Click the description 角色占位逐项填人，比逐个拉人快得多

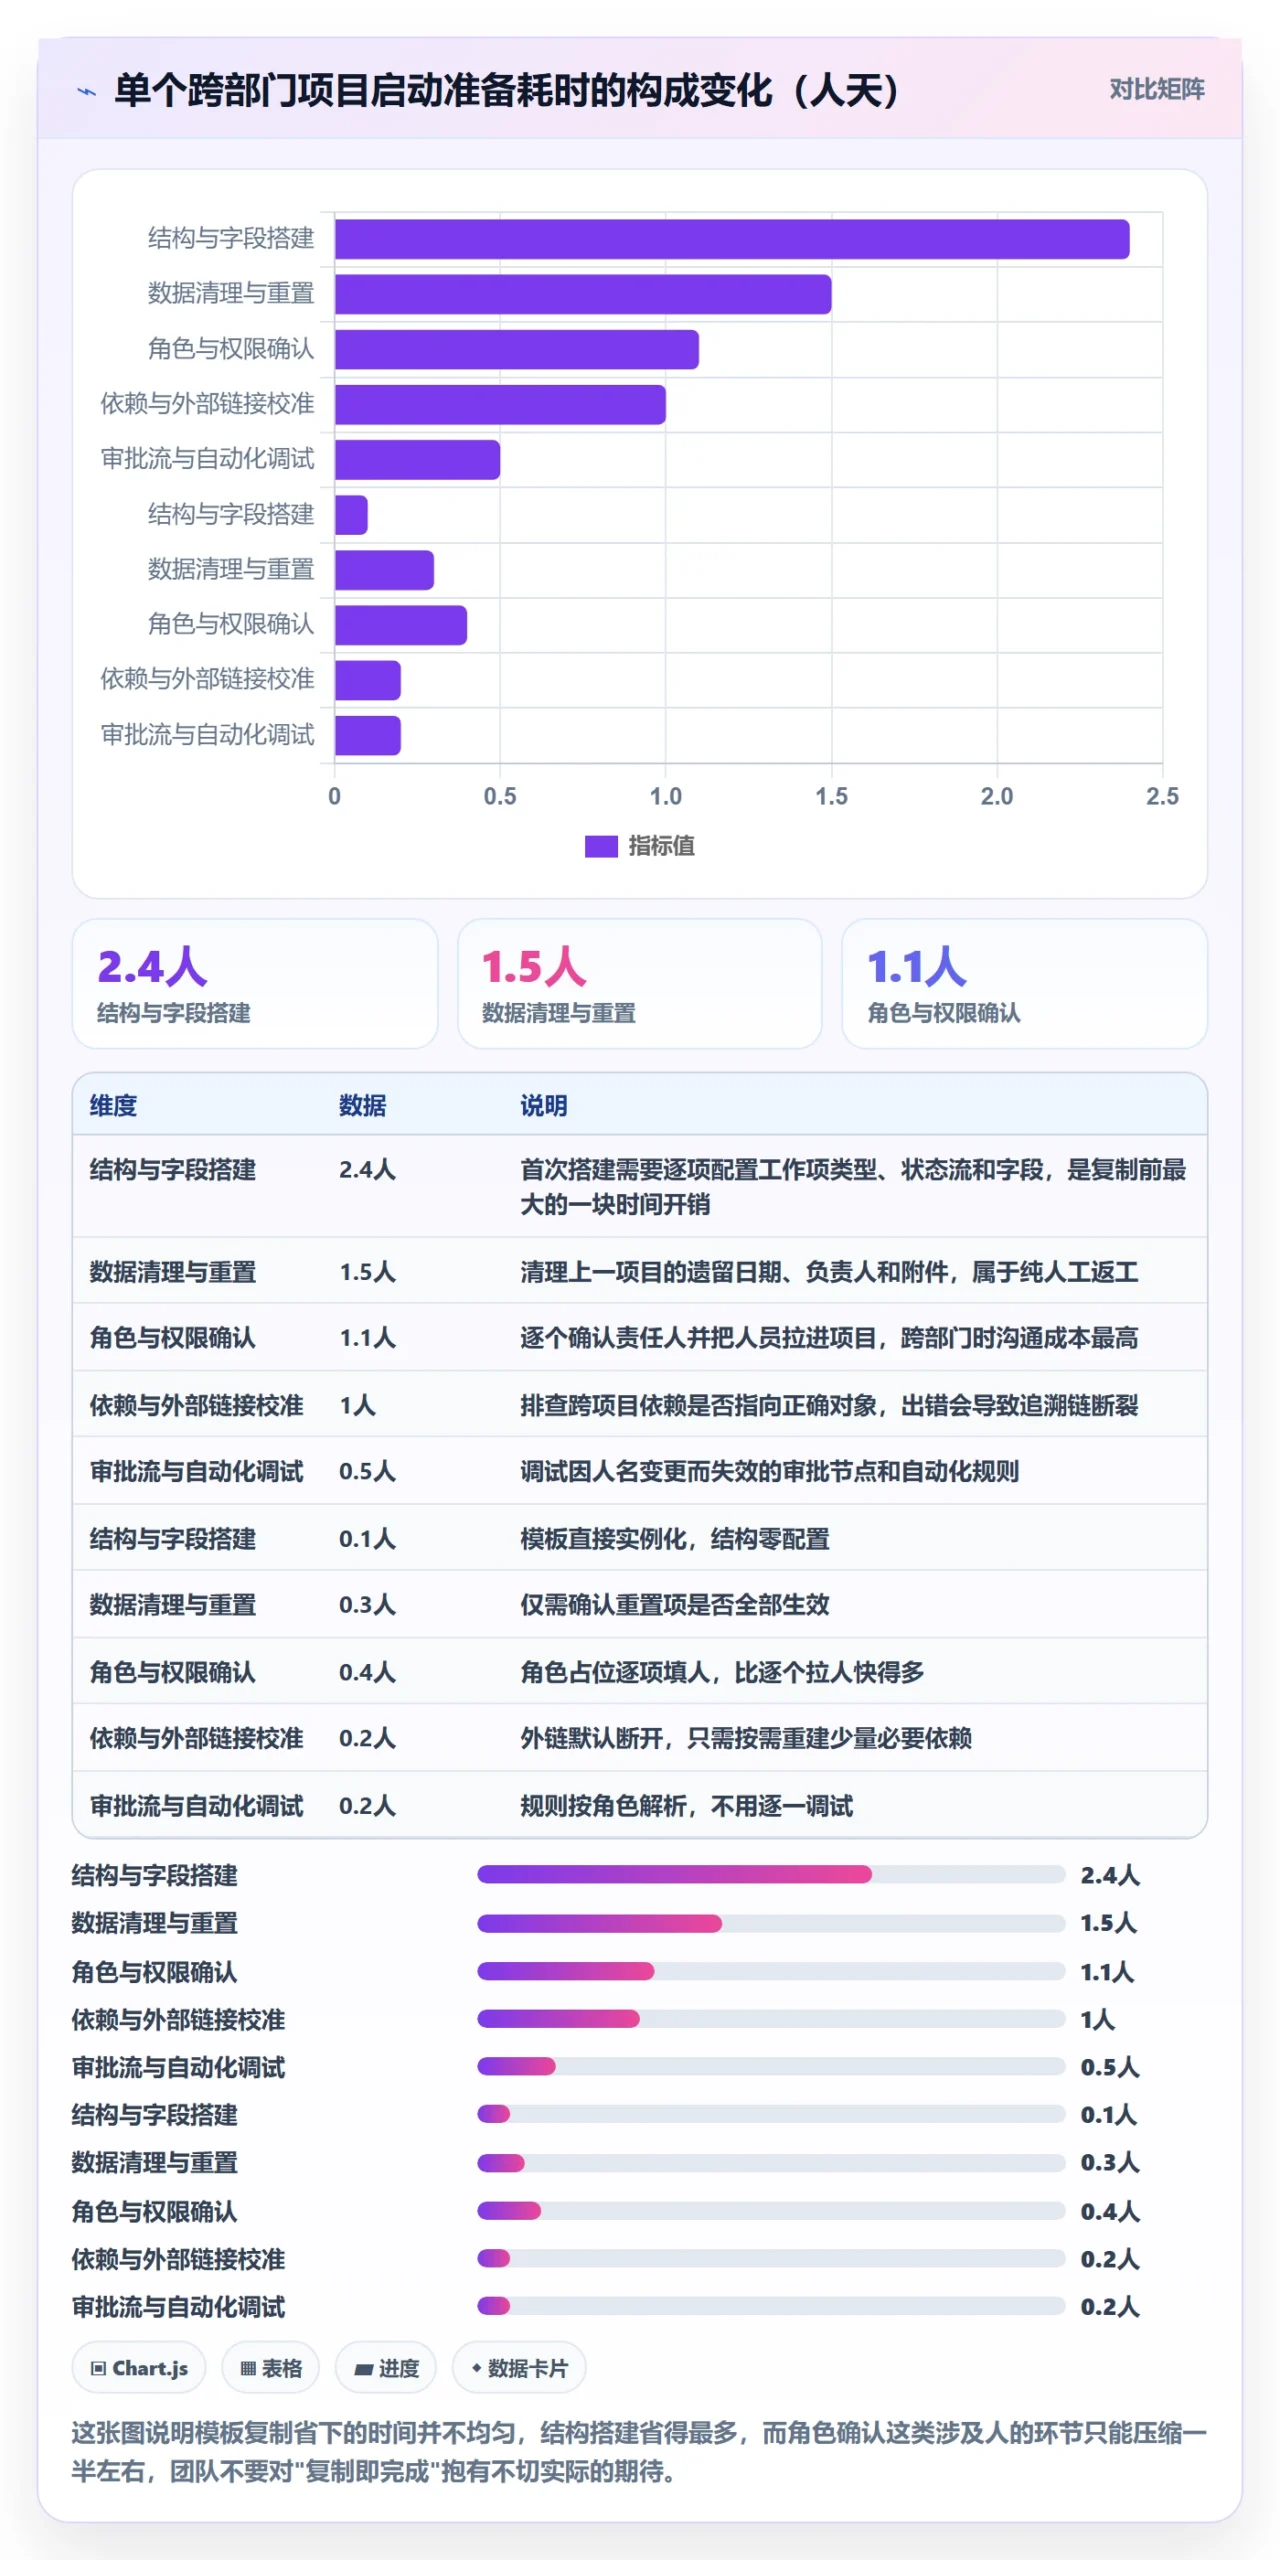click(722, 1671)
